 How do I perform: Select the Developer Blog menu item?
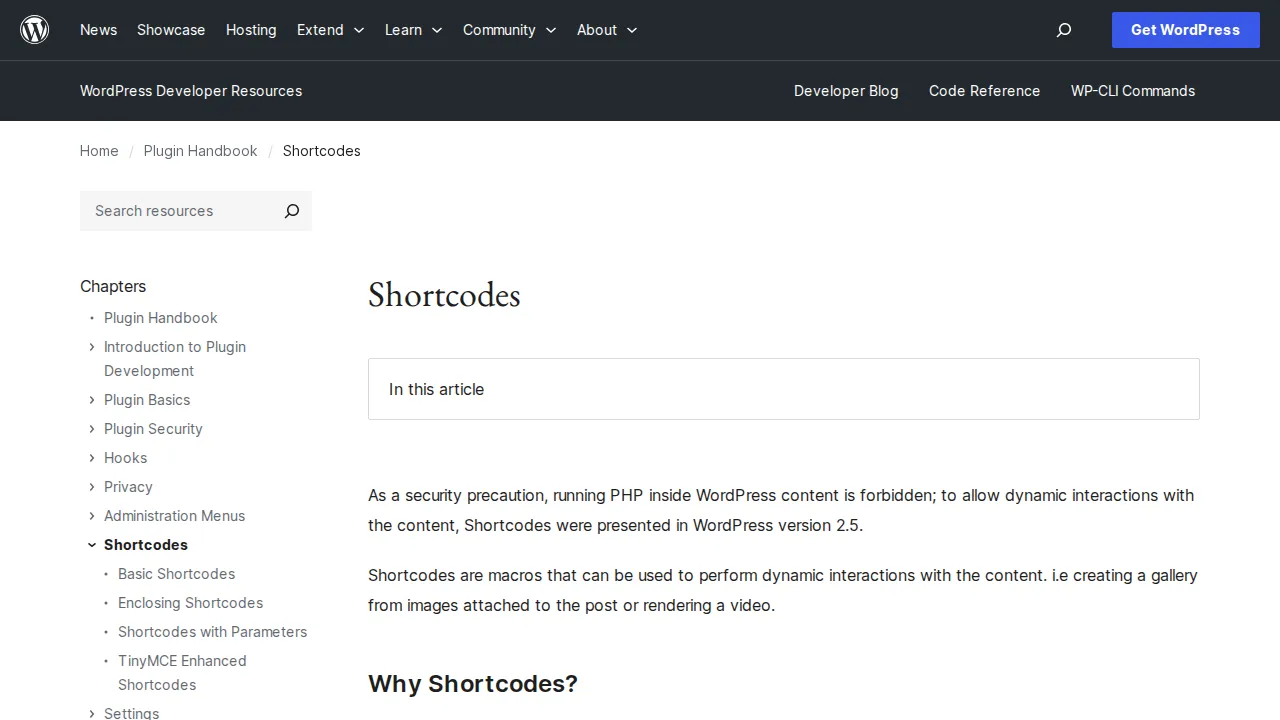(846, 91)
